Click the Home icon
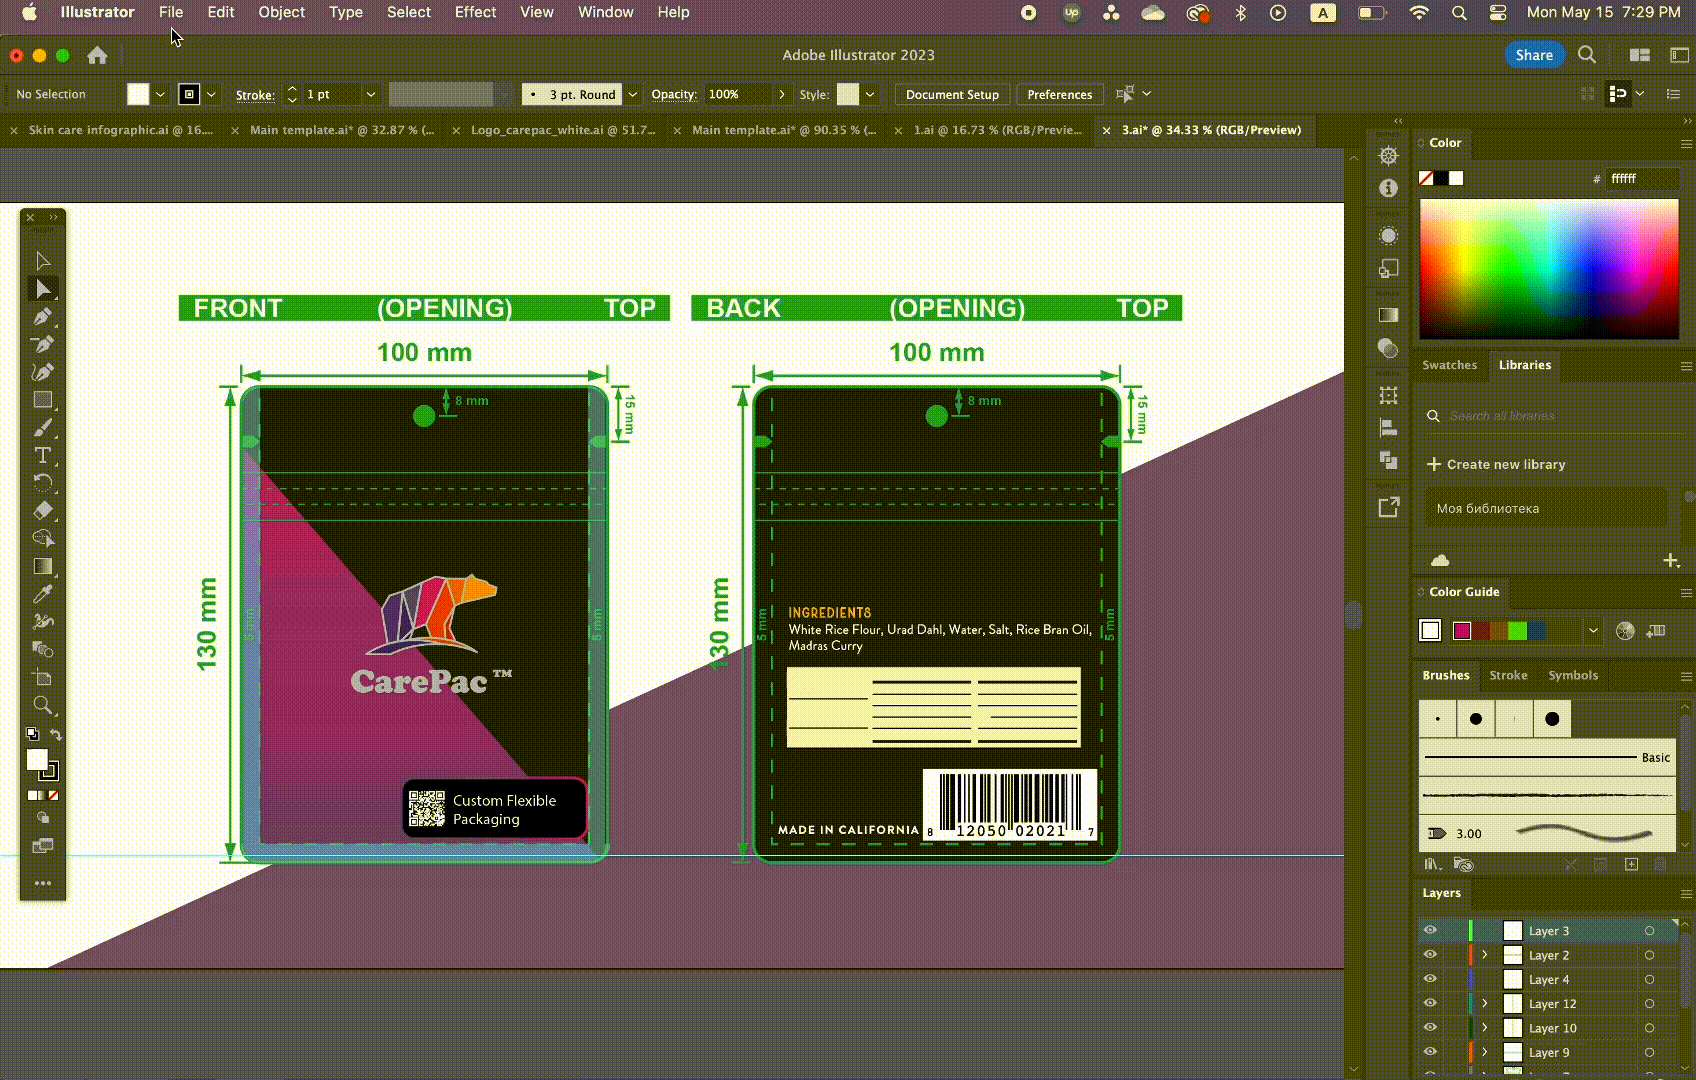The image size is (1696, 1080). coord(97,55)
